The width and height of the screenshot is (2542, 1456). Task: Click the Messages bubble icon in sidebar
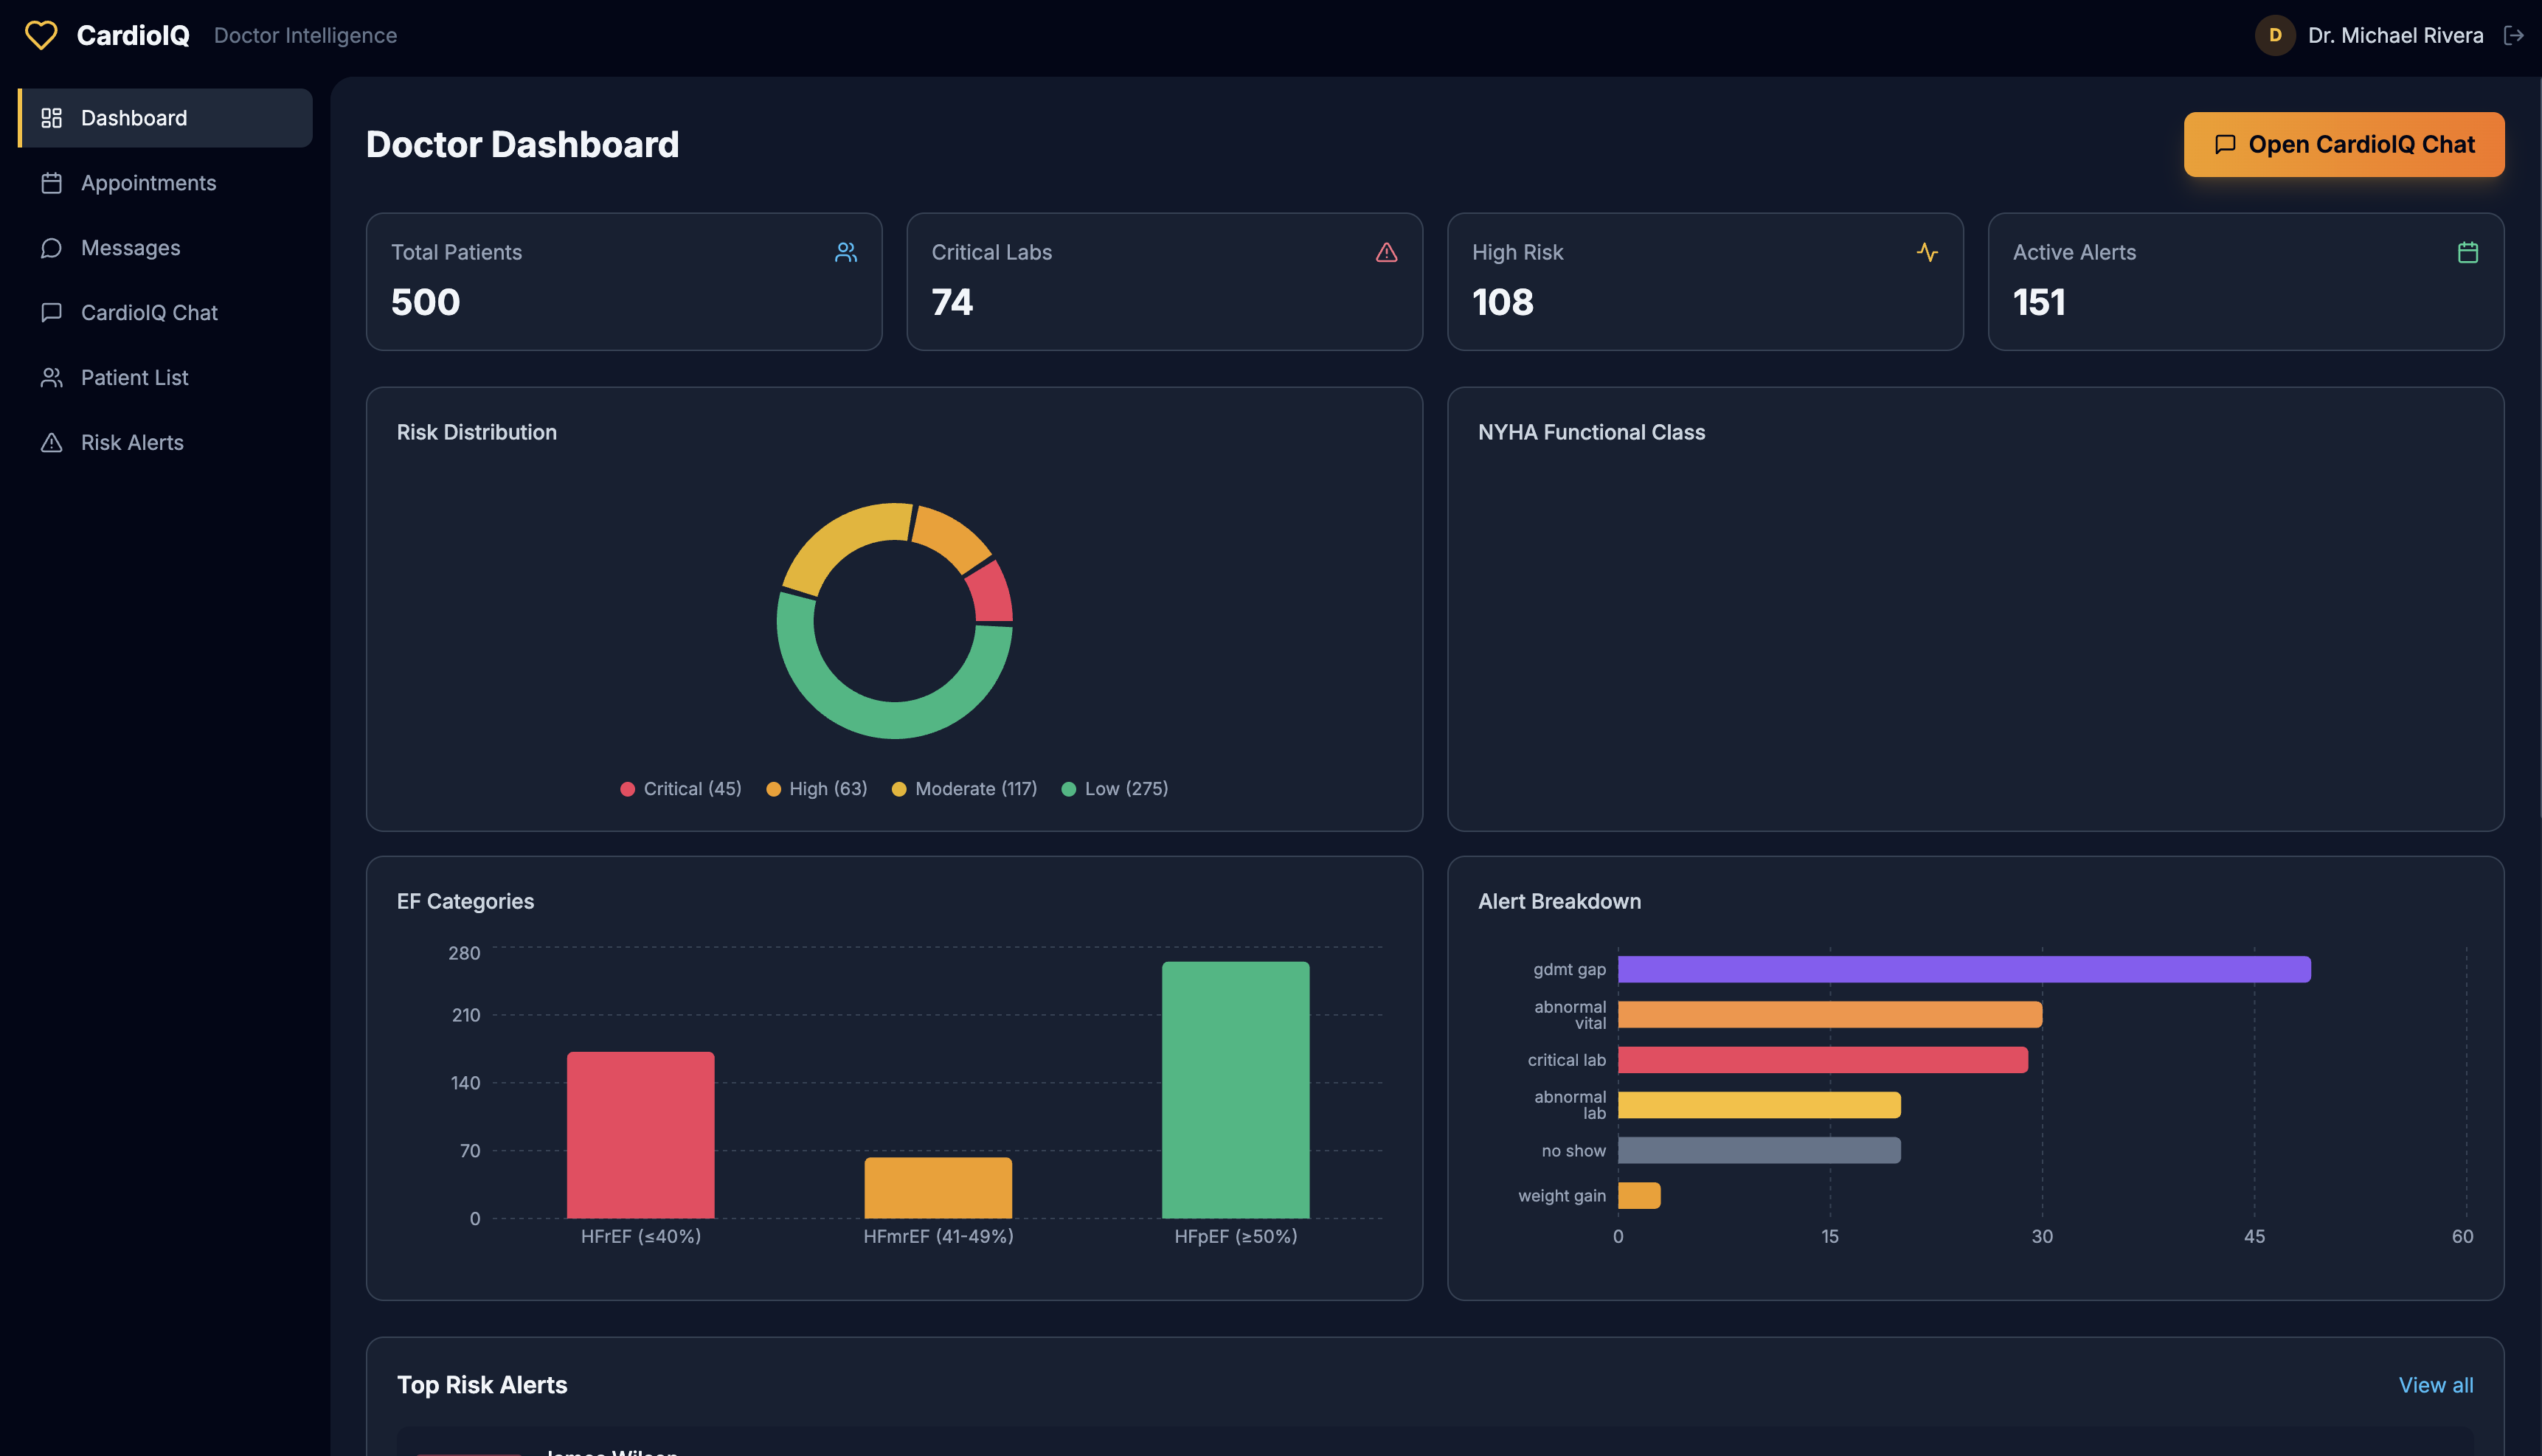click(x=51, y=248)
